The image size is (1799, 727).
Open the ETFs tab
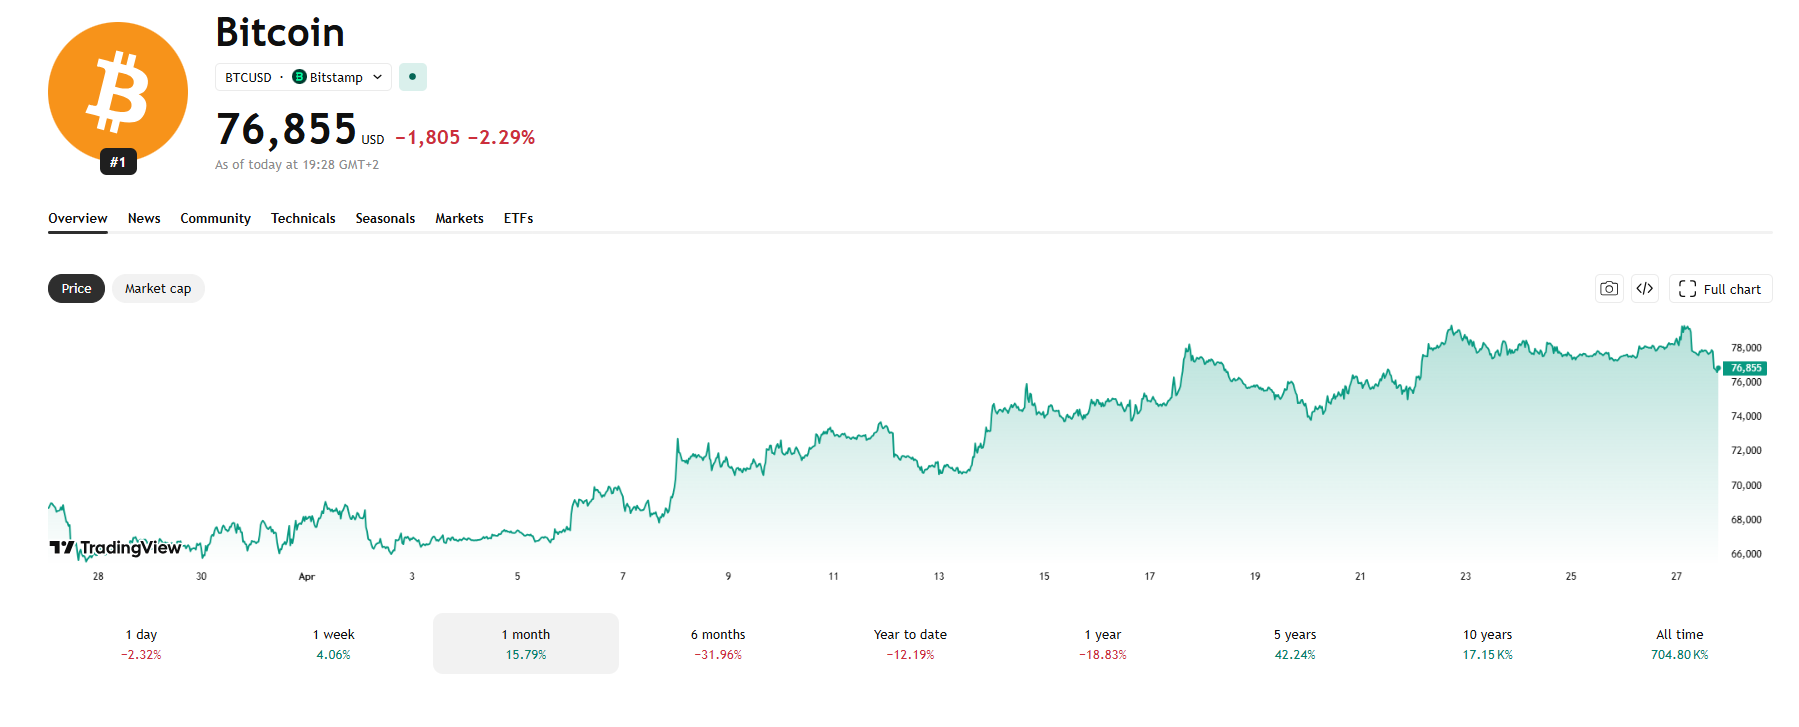pos(518,218)
